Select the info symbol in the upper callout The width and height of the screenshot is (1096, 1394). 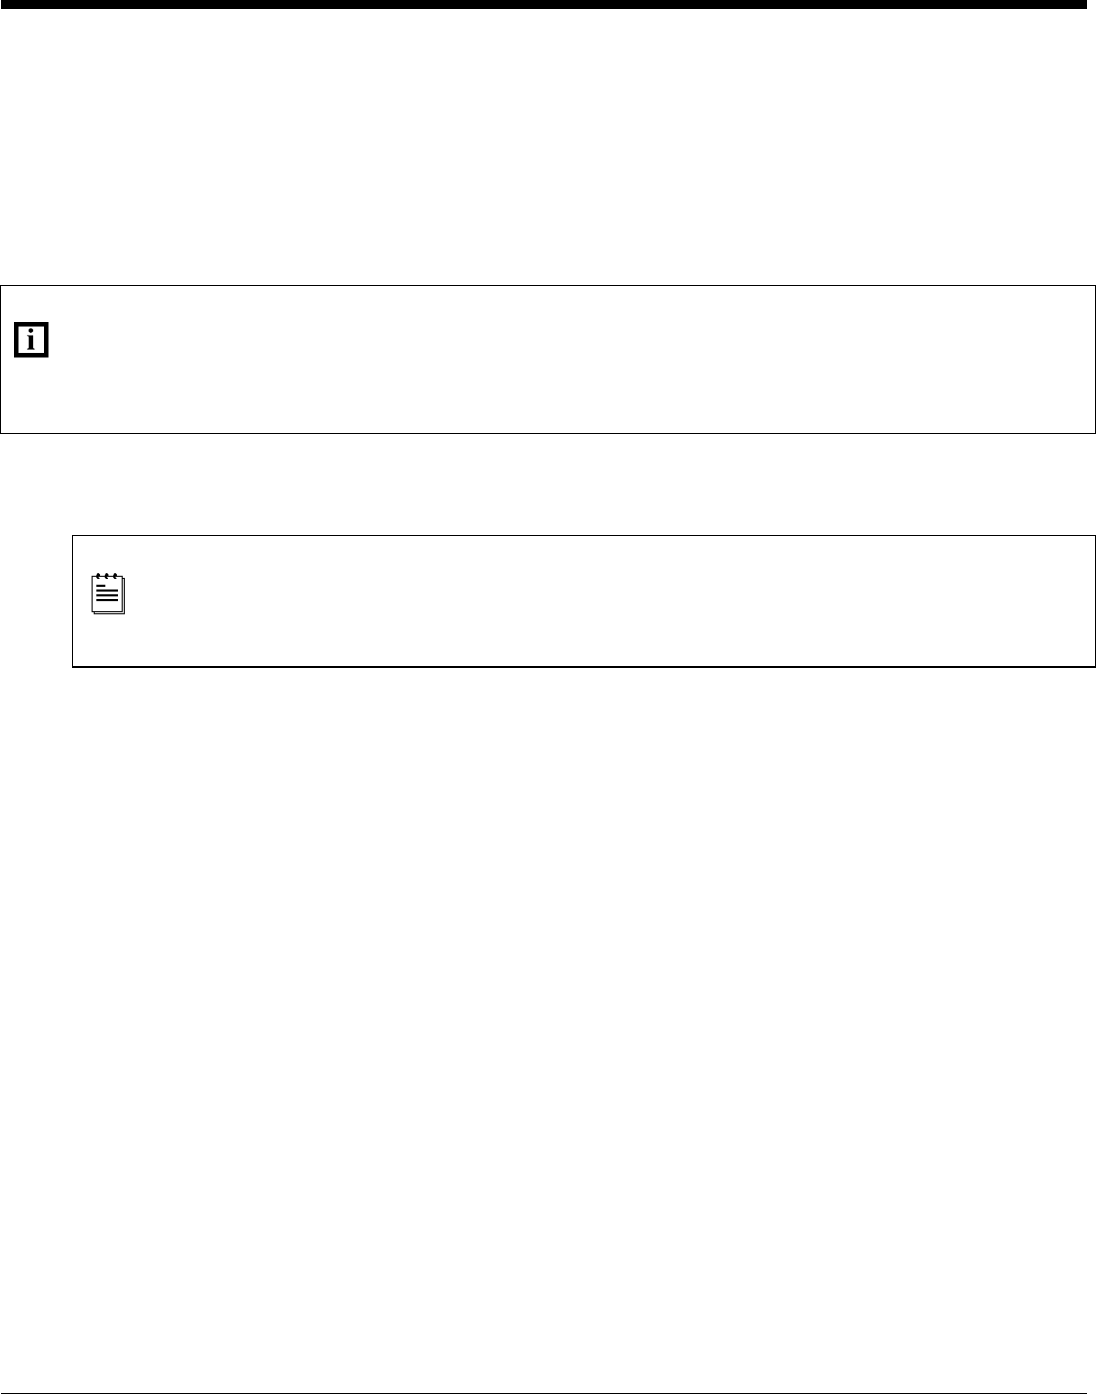coord(33,341)
